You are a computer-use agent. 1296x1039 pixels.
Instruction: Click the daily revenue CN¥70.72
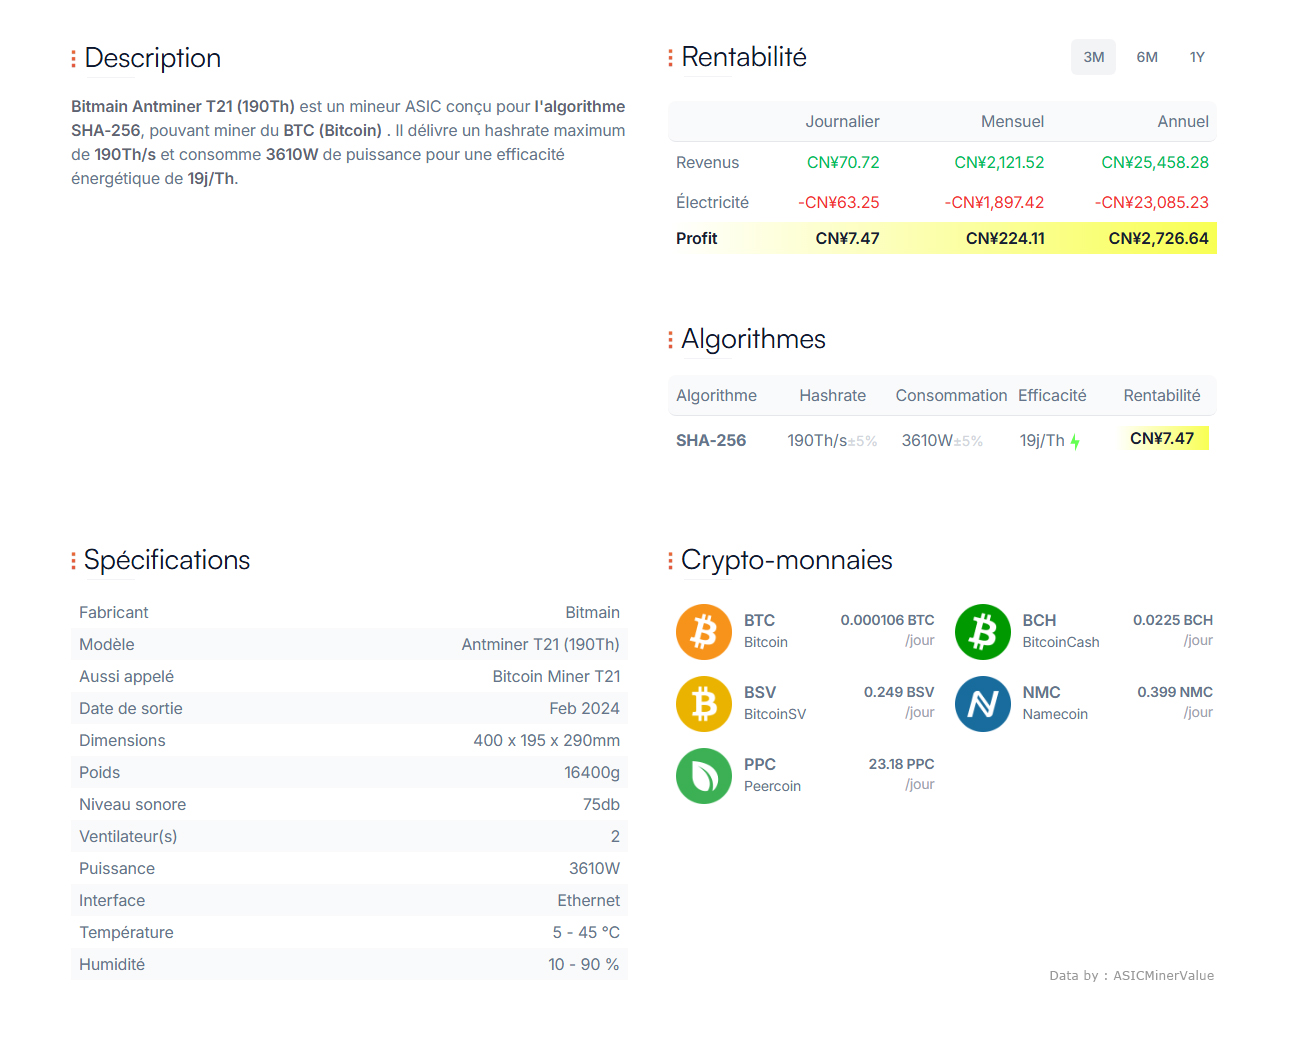tap(843, 162)
